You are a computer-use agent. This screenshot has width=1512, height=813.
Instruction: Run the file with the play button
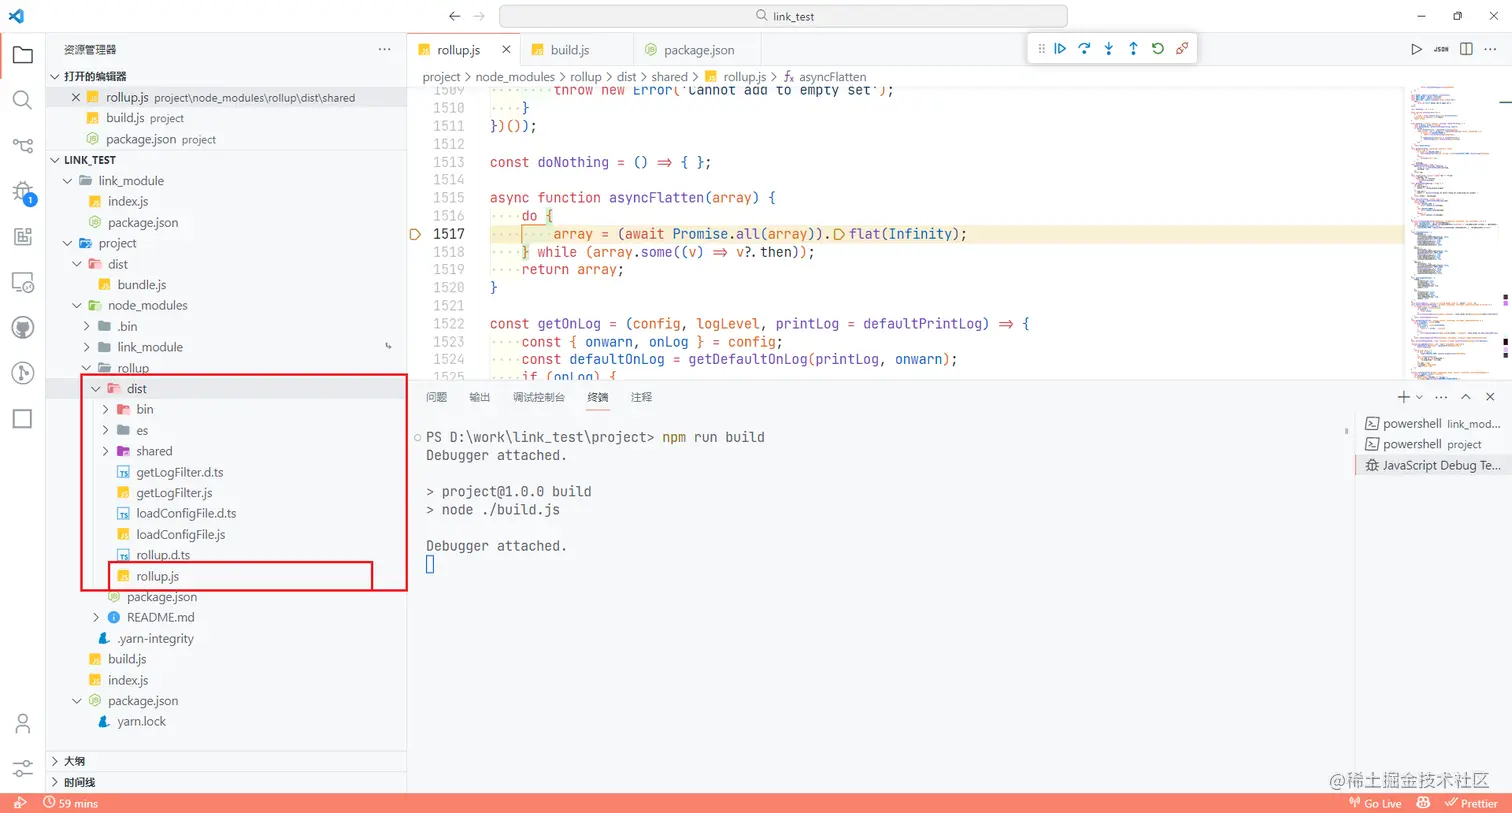[1416, 48]
